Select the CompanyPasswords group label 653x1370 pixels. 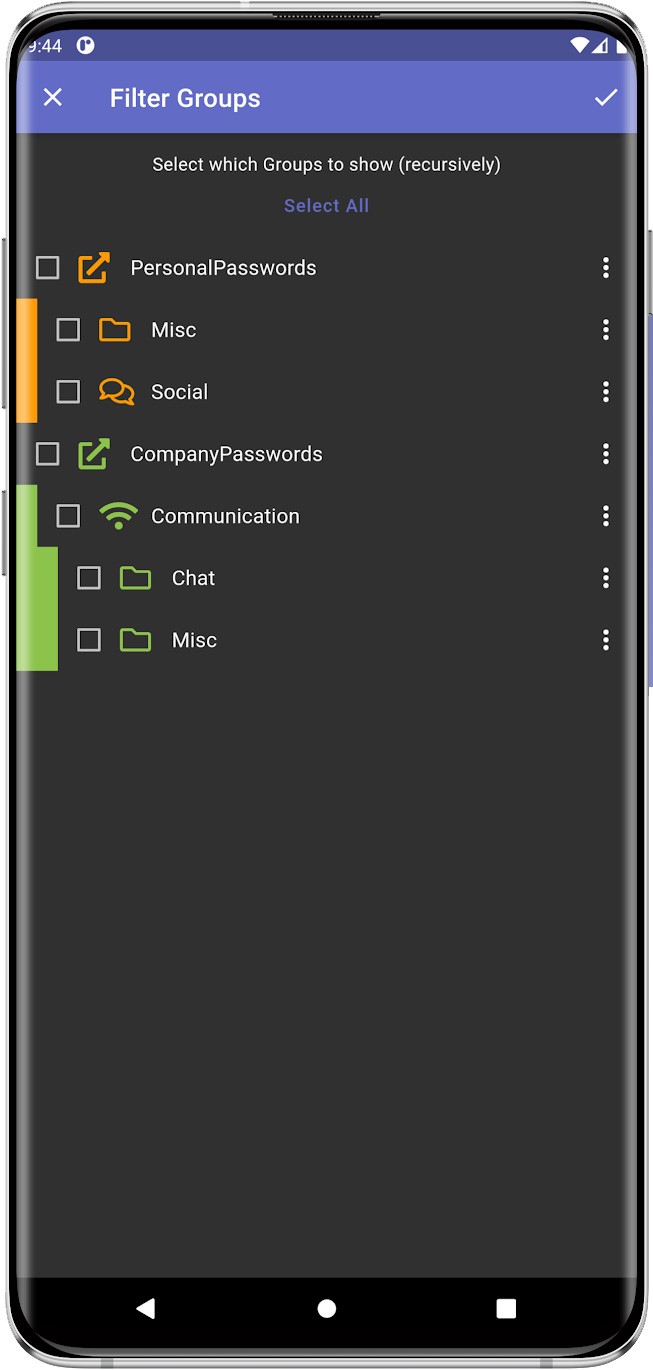pos(226,454)
